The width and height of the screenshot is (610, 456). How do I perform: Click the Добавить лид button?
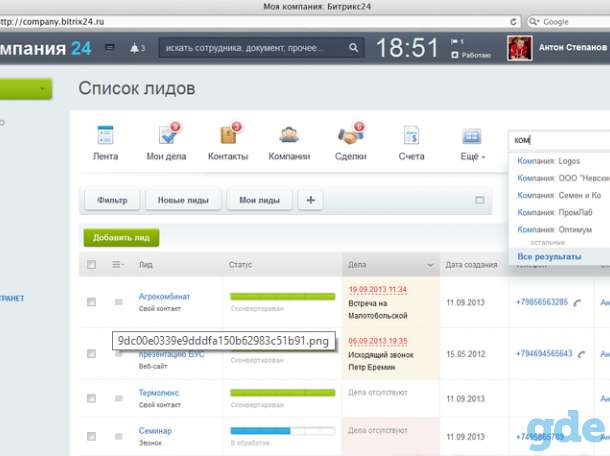[121, 237]
